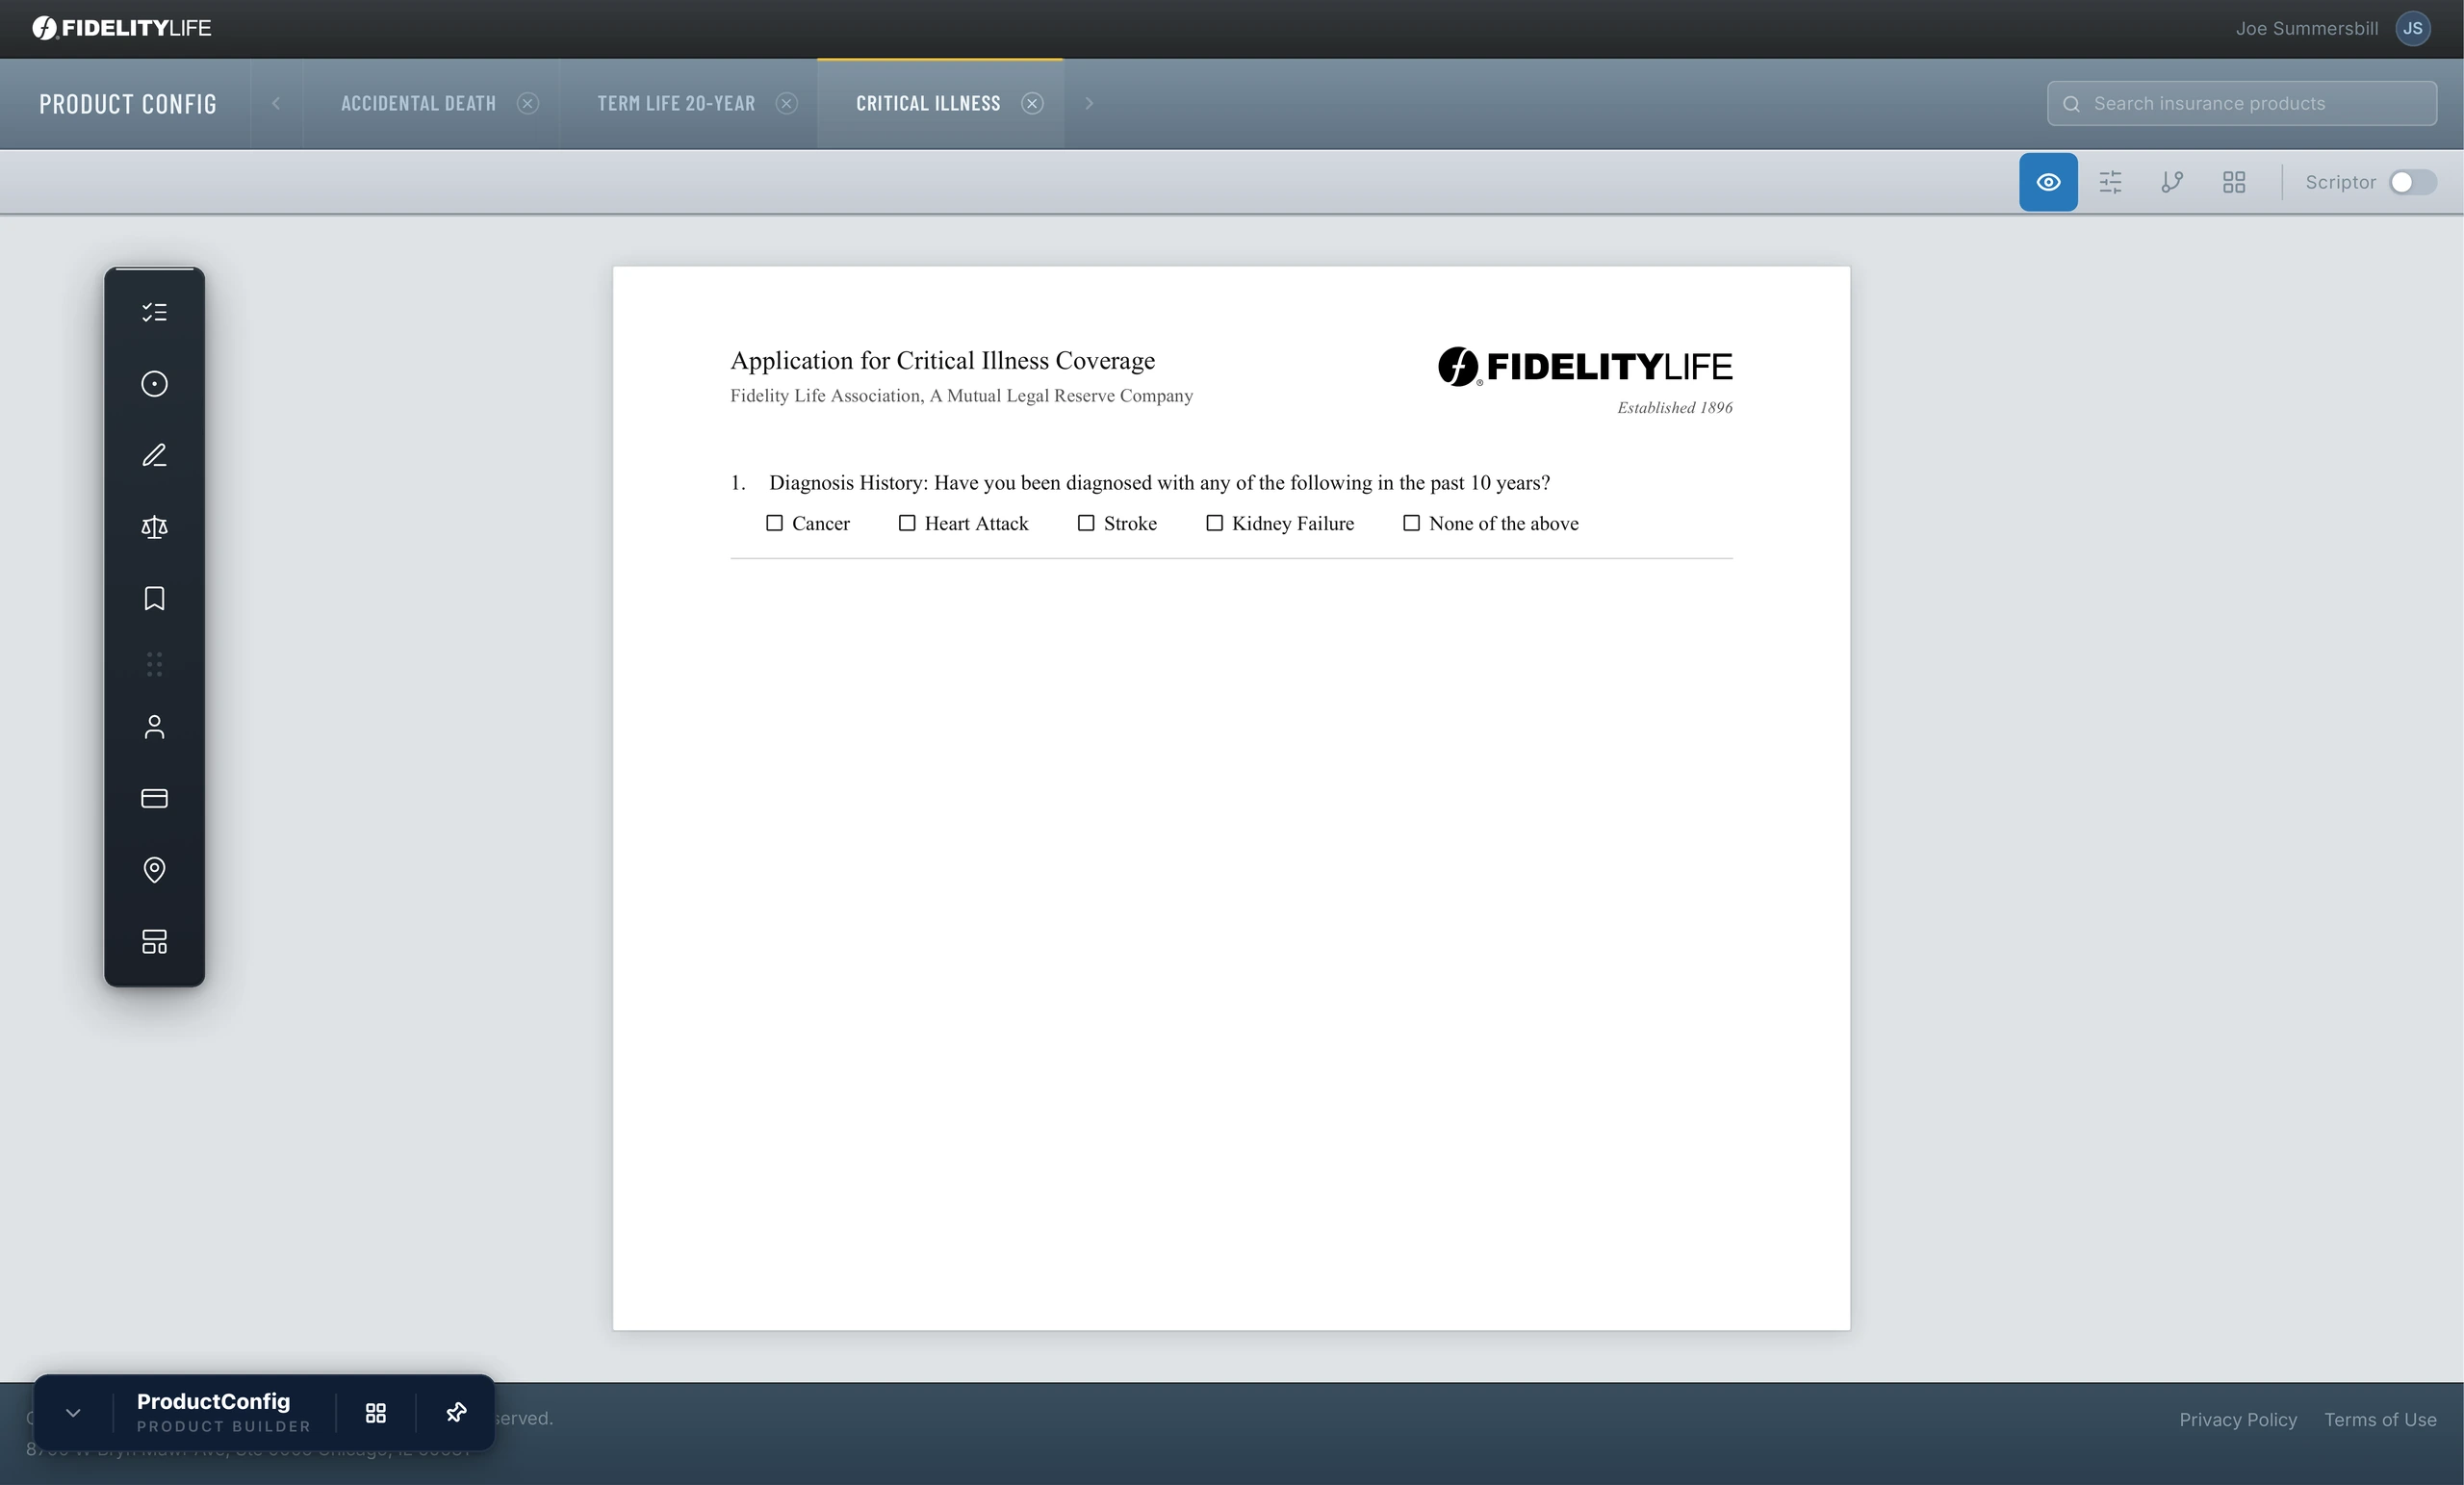Viewport: 2464px width, 1485px height.
Task: Open the Privacy Policy link
Action: pyautogui.click(x=2238, y=1419)
